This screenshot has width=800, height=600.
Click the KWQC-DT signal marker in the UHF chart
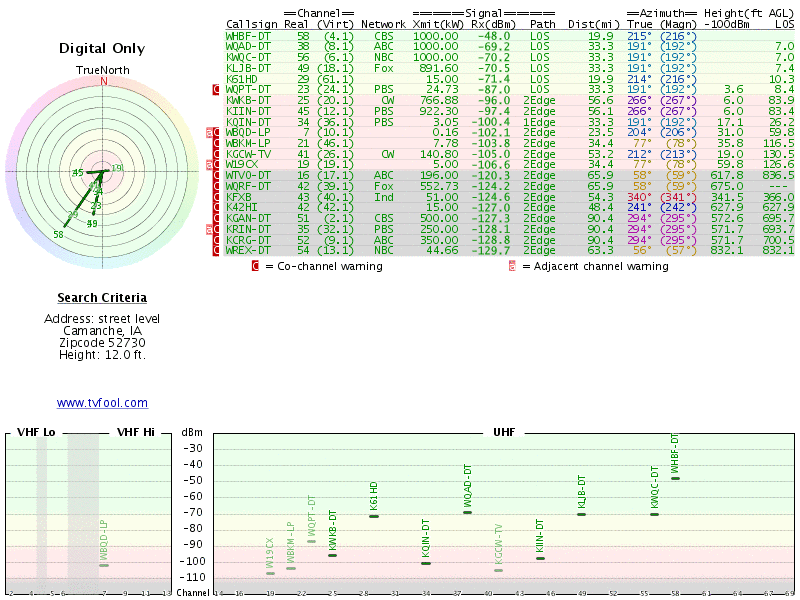(x=655, y=514)
